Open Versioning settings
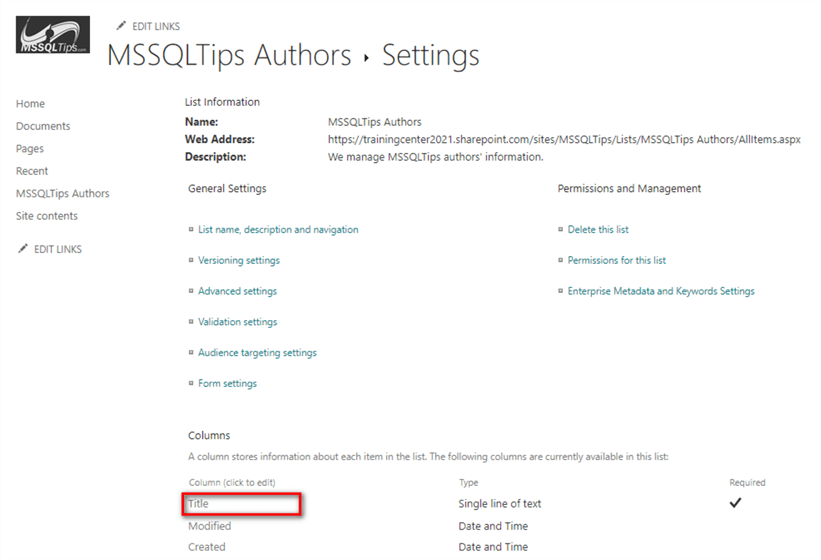This screenshot has width=821, height=560. [x=239, y=261]
